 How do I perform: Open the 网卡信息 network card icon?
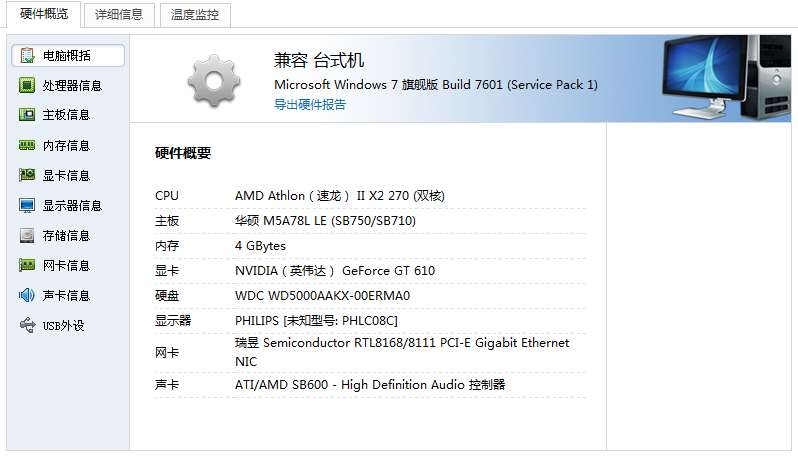tap(27, 265)
